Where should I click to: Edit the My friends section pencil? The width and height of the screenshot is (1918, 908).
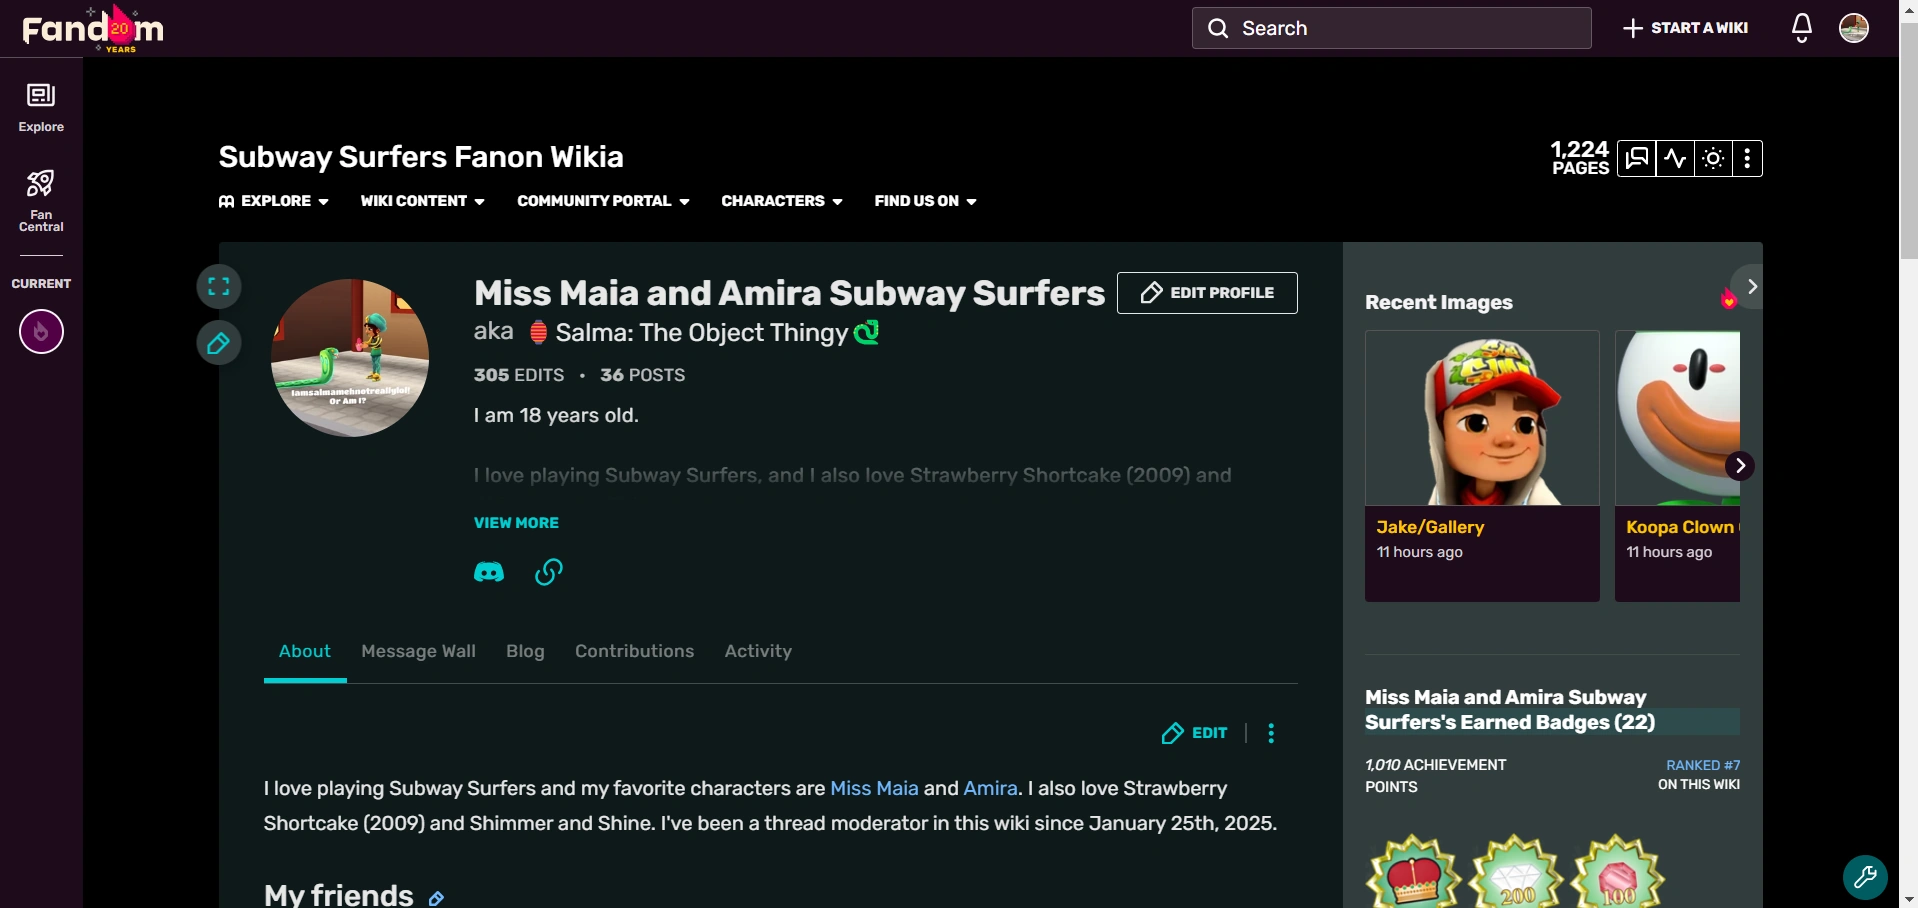point(437,897)
